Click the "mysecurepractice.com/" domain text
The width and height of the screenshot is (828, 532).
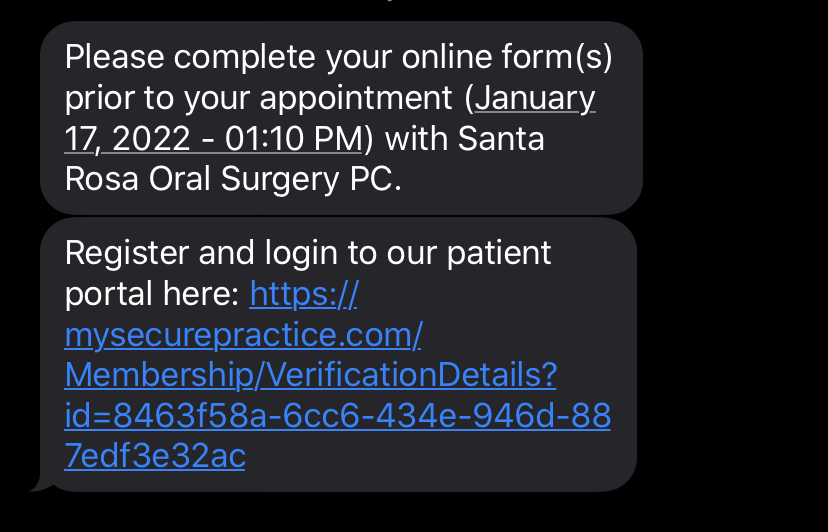[x=243, y=335]
